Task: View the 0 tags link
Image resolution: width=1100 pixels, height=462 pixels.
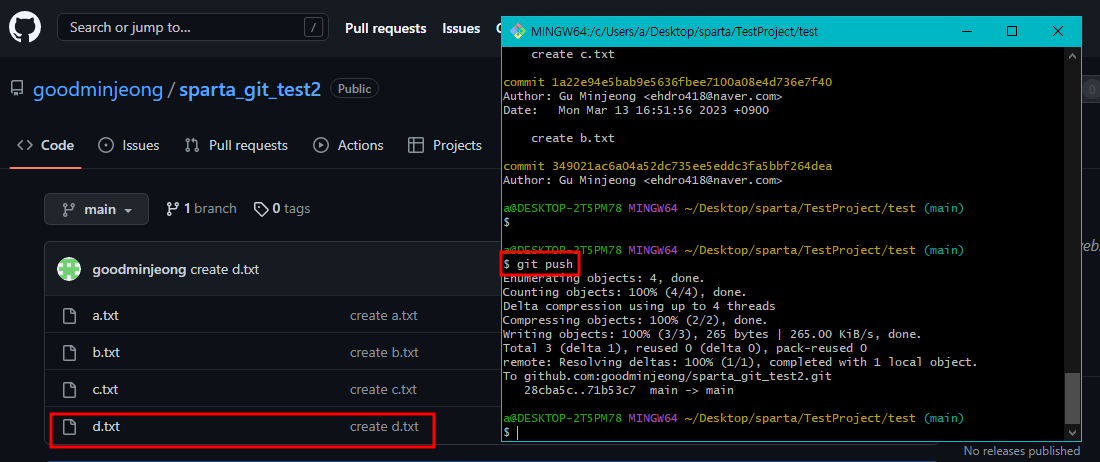Action: click(282, 209)
